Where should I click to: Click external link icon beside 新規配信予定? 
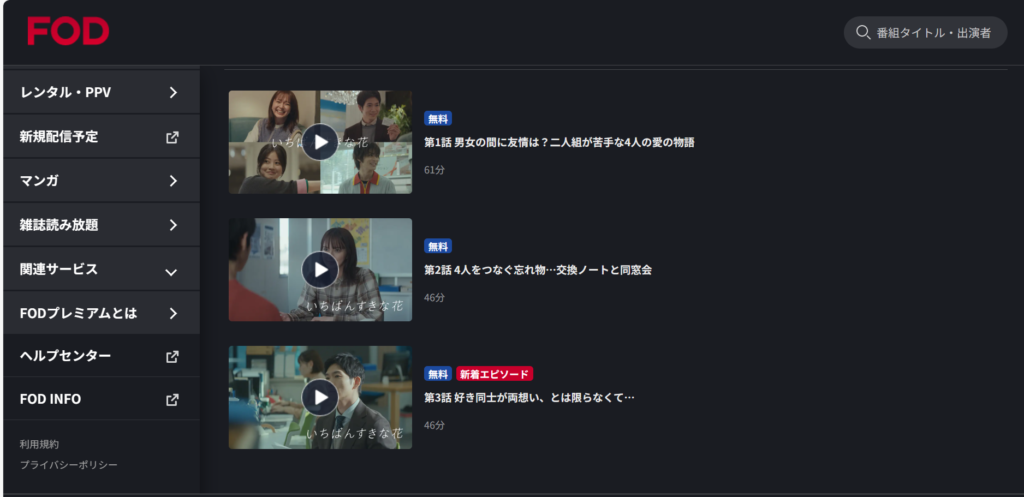[x=172, y=137]
